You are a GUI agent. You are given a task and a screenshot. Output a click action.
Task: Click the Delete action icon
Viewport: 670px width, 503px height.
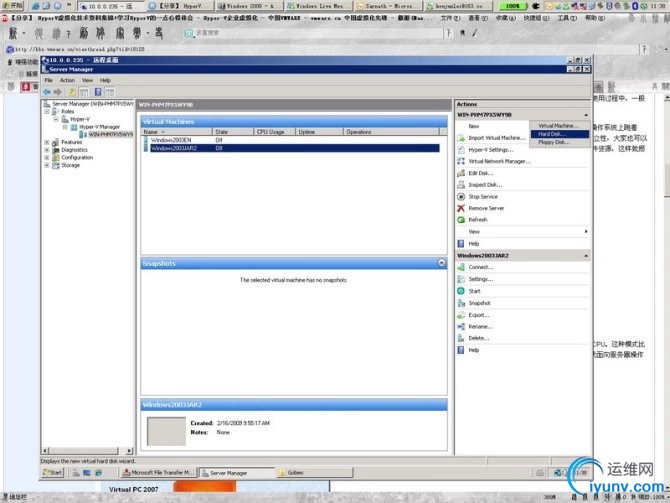461,338
